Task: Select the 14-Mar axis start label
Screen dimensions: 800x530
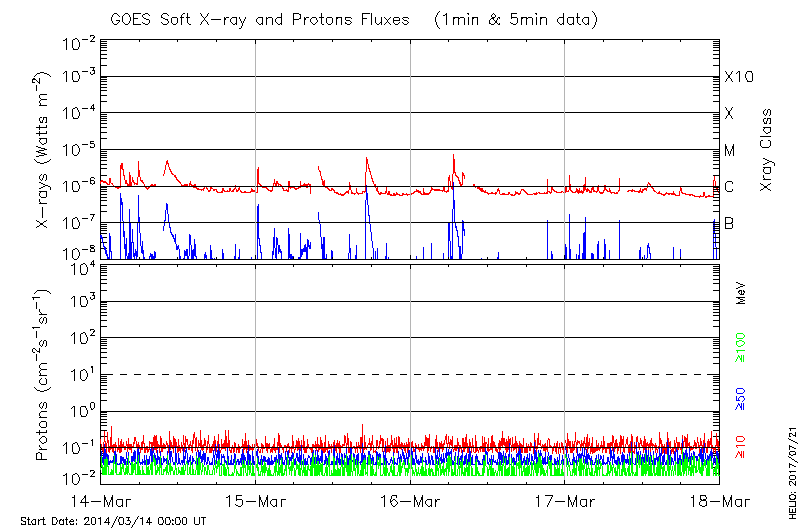Action: tap(102, 500)
